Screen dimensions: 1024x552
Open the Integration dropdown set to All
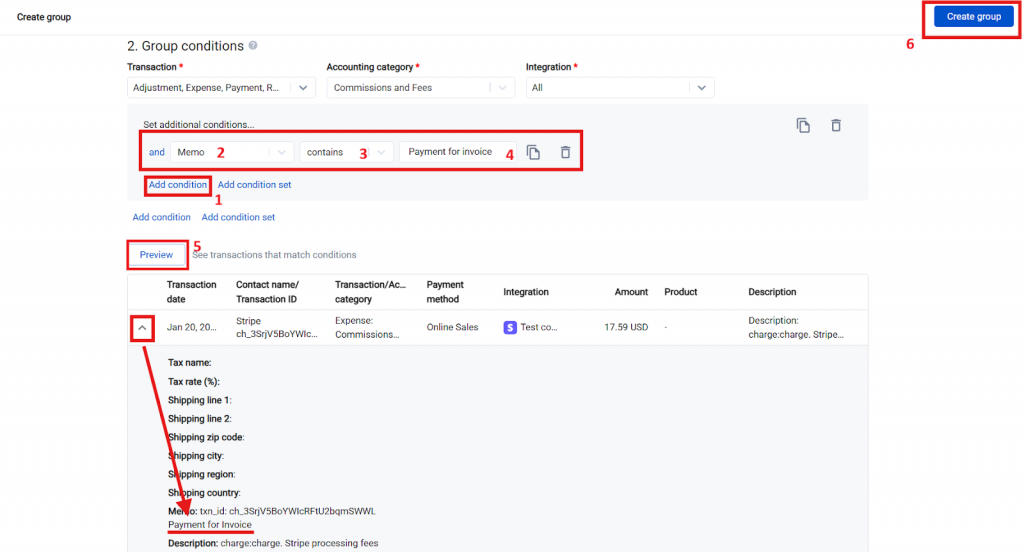619,88
